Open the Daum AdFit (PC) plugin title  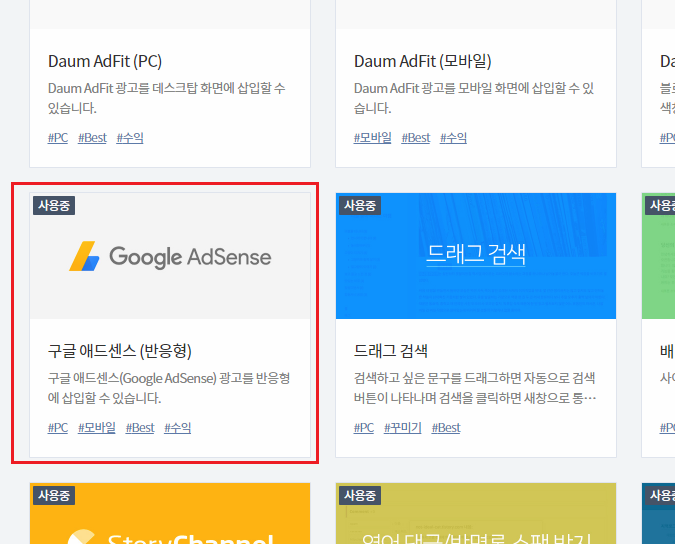(x=105, y=61)
